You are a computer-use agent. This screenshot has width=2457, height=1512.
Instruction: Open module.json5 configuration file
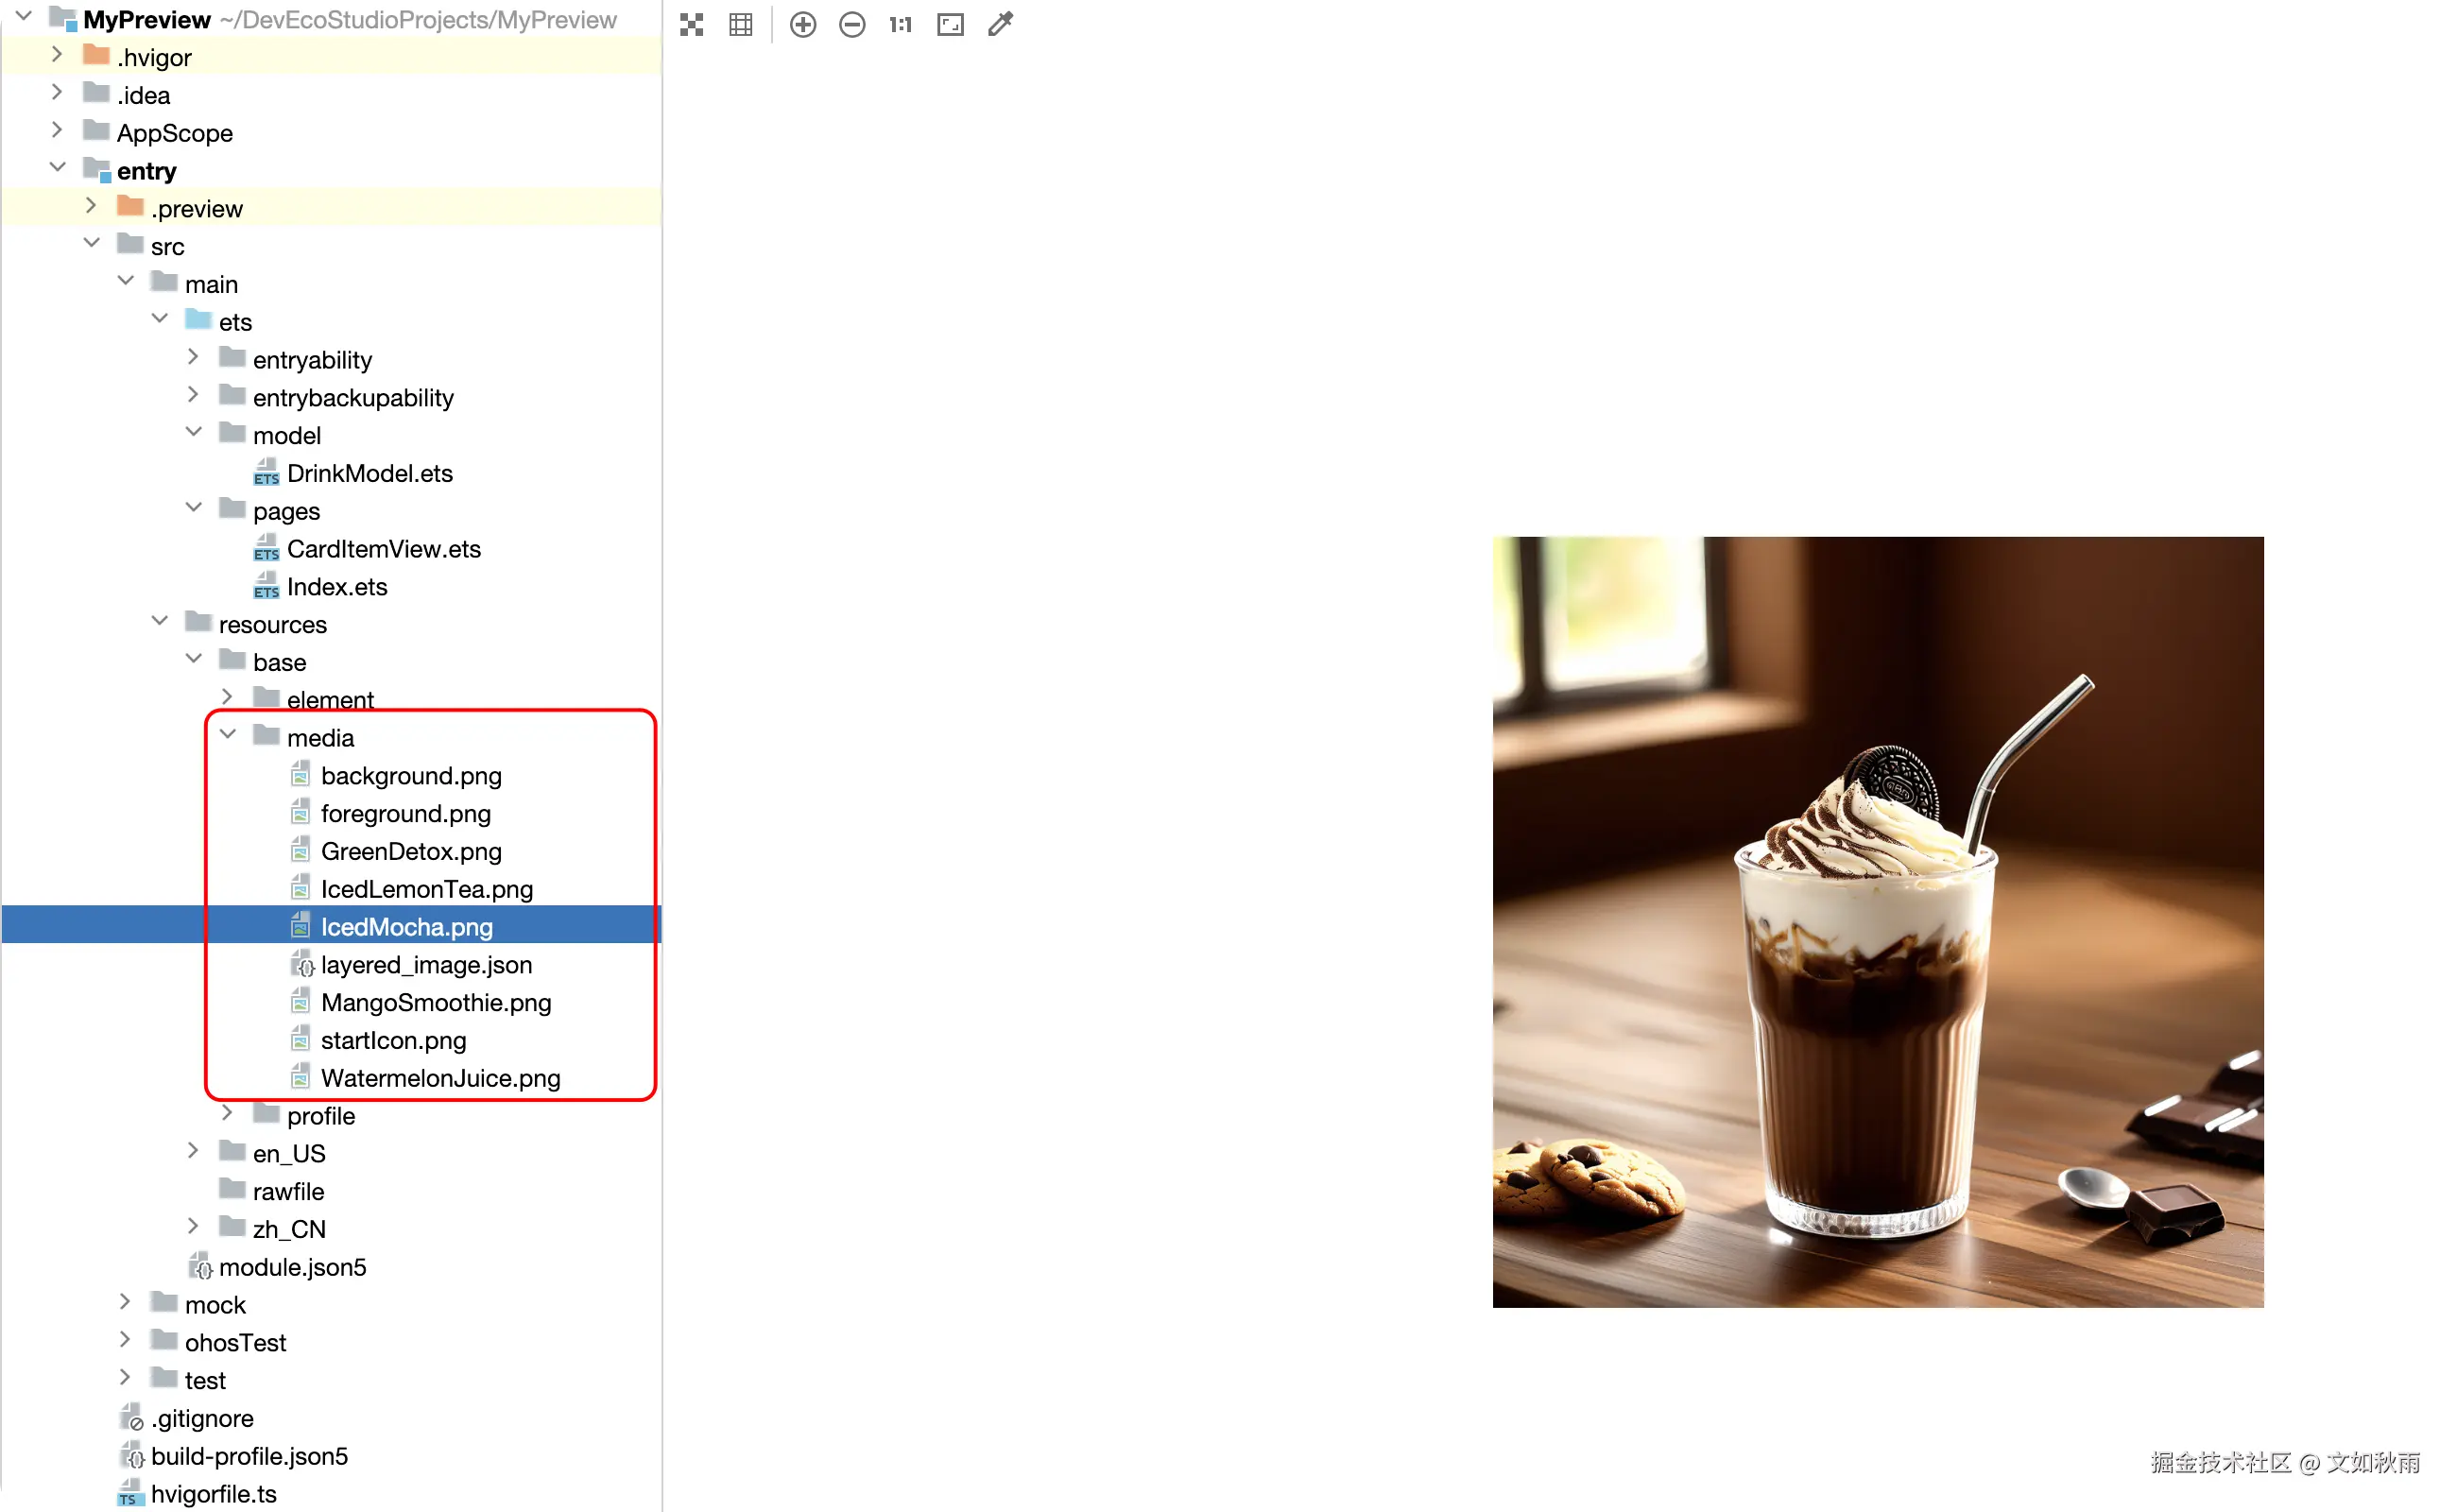click(292, 1267)
